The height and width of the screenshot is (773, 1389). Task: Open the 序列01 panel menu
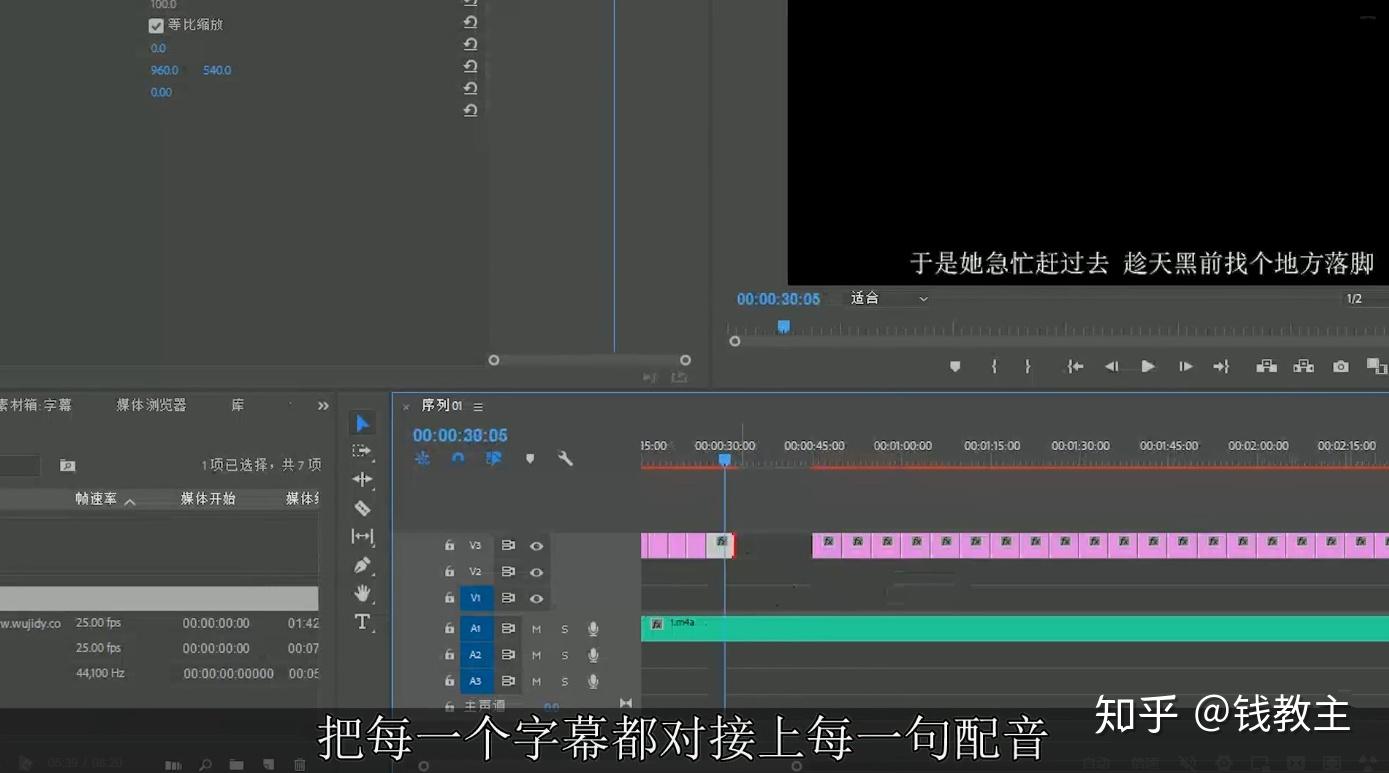478,407
